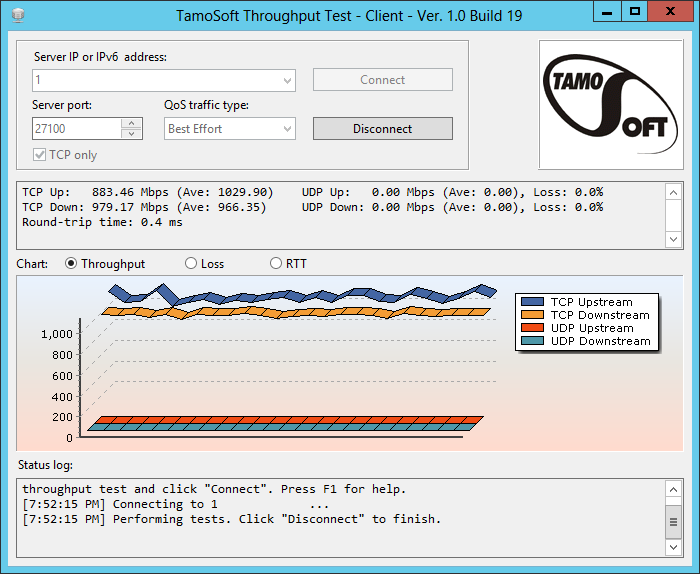This screenshot has height=574, width=700.
Task: Increase the server port with up arrow
Action: point(131,123)
